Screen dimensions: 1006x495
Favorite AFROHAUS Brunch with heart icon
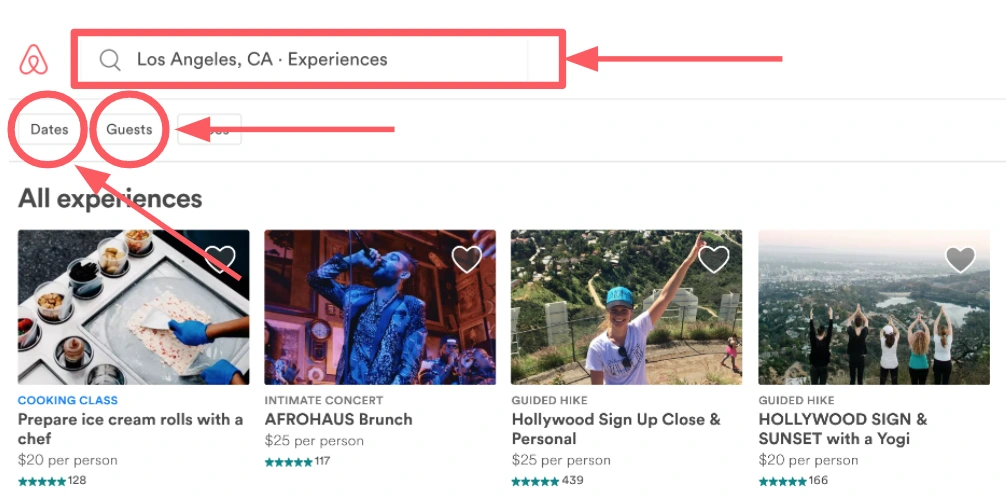tap(467, 259)
